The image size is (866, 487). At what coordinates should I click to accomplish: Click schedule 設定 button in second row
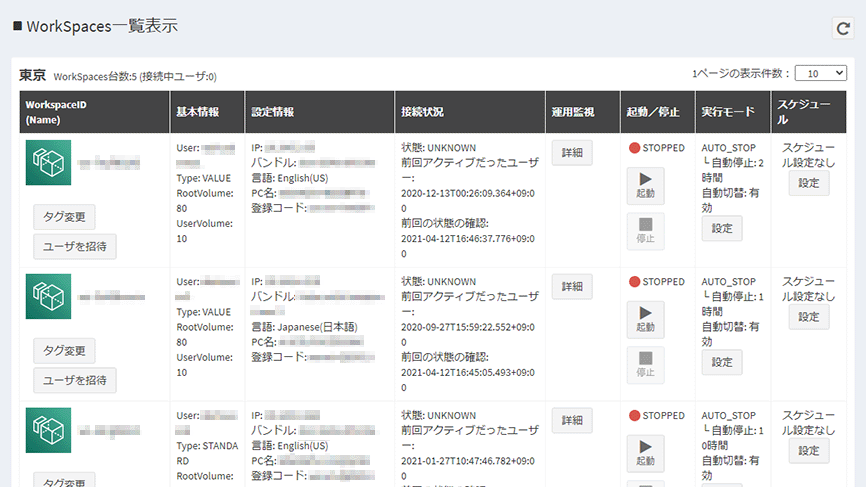pos(809,317)
